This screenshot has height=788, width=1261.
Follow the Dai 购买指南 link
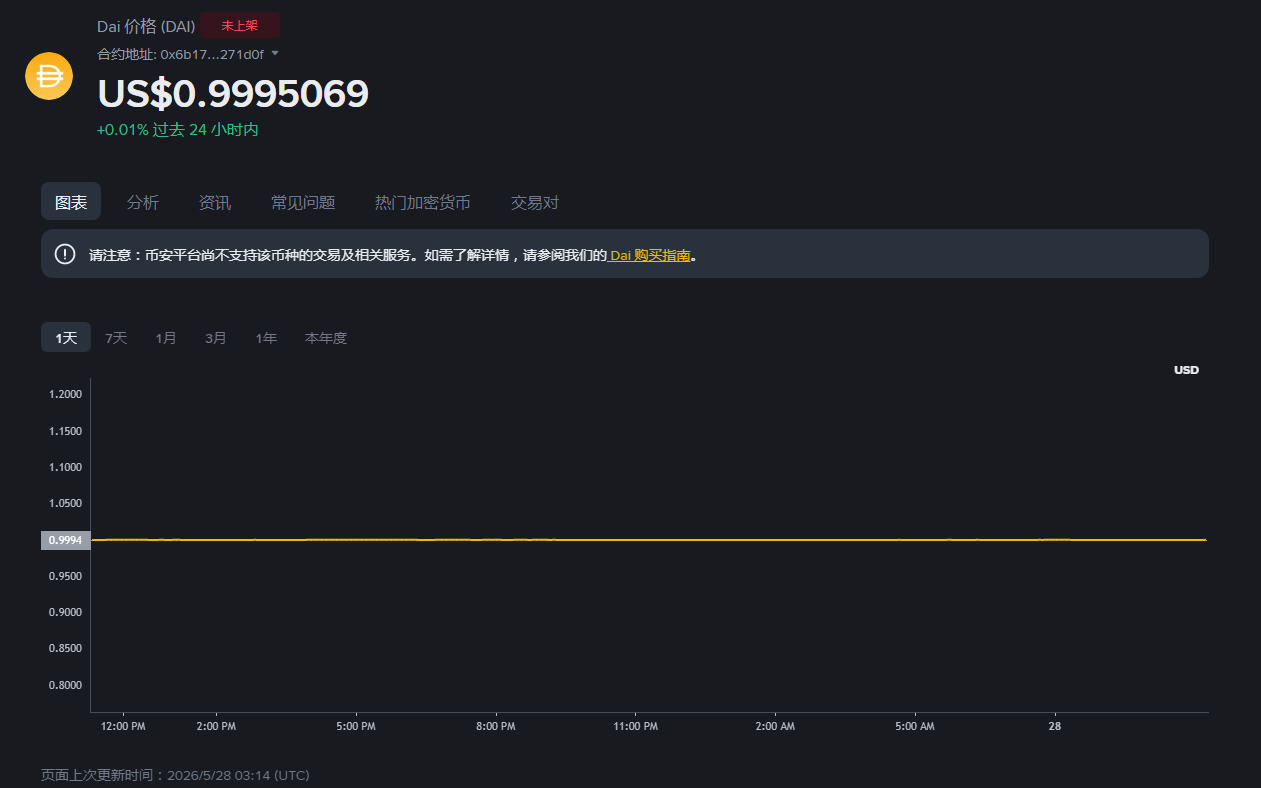[x=651, y=255]
